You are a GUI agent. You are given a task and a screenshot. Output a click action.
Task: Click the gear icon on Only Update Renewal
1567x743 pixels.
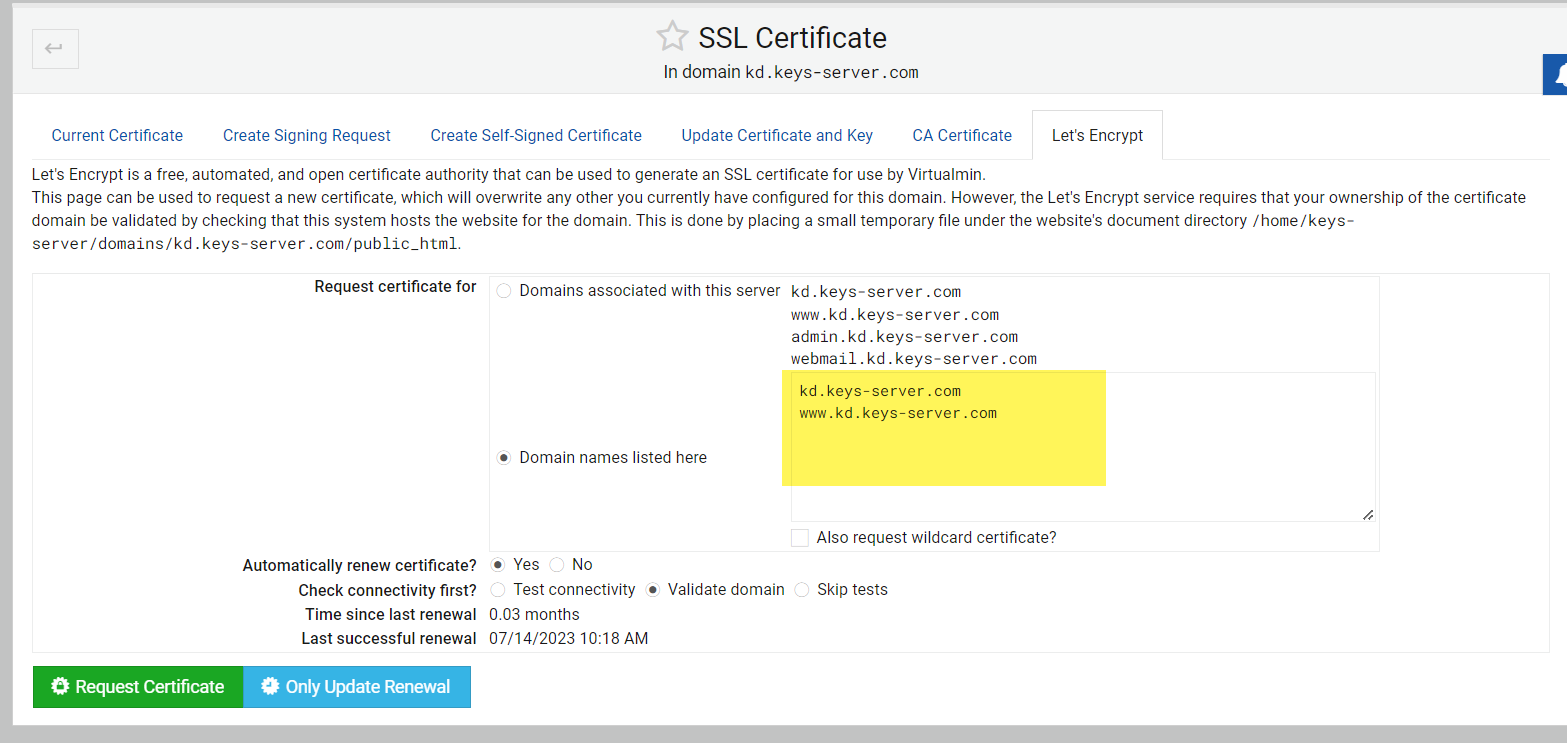(x=270, y=687)
